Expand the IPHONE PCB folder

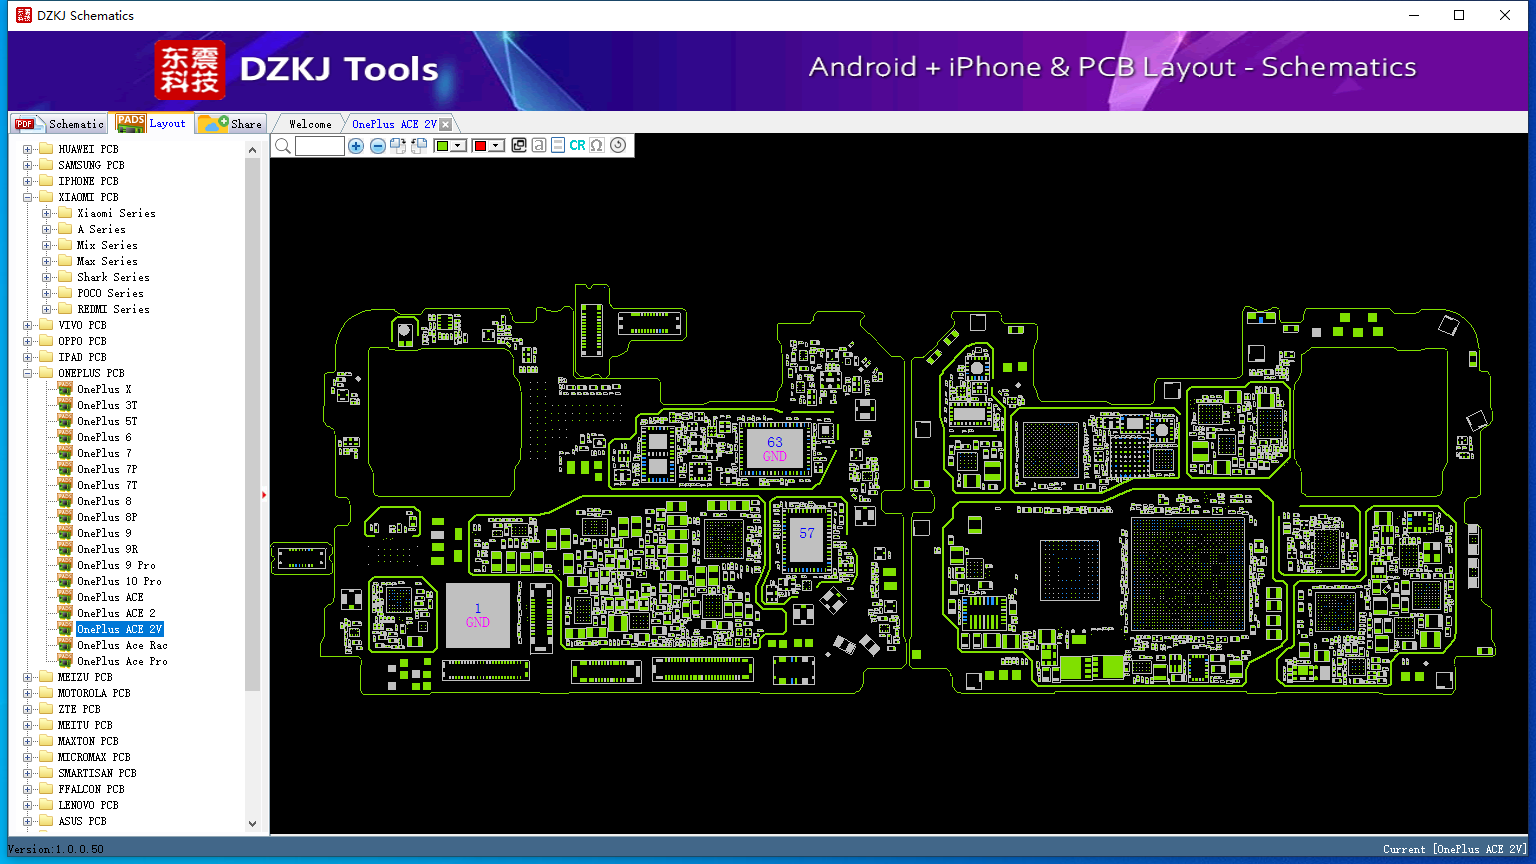(28, 181)
